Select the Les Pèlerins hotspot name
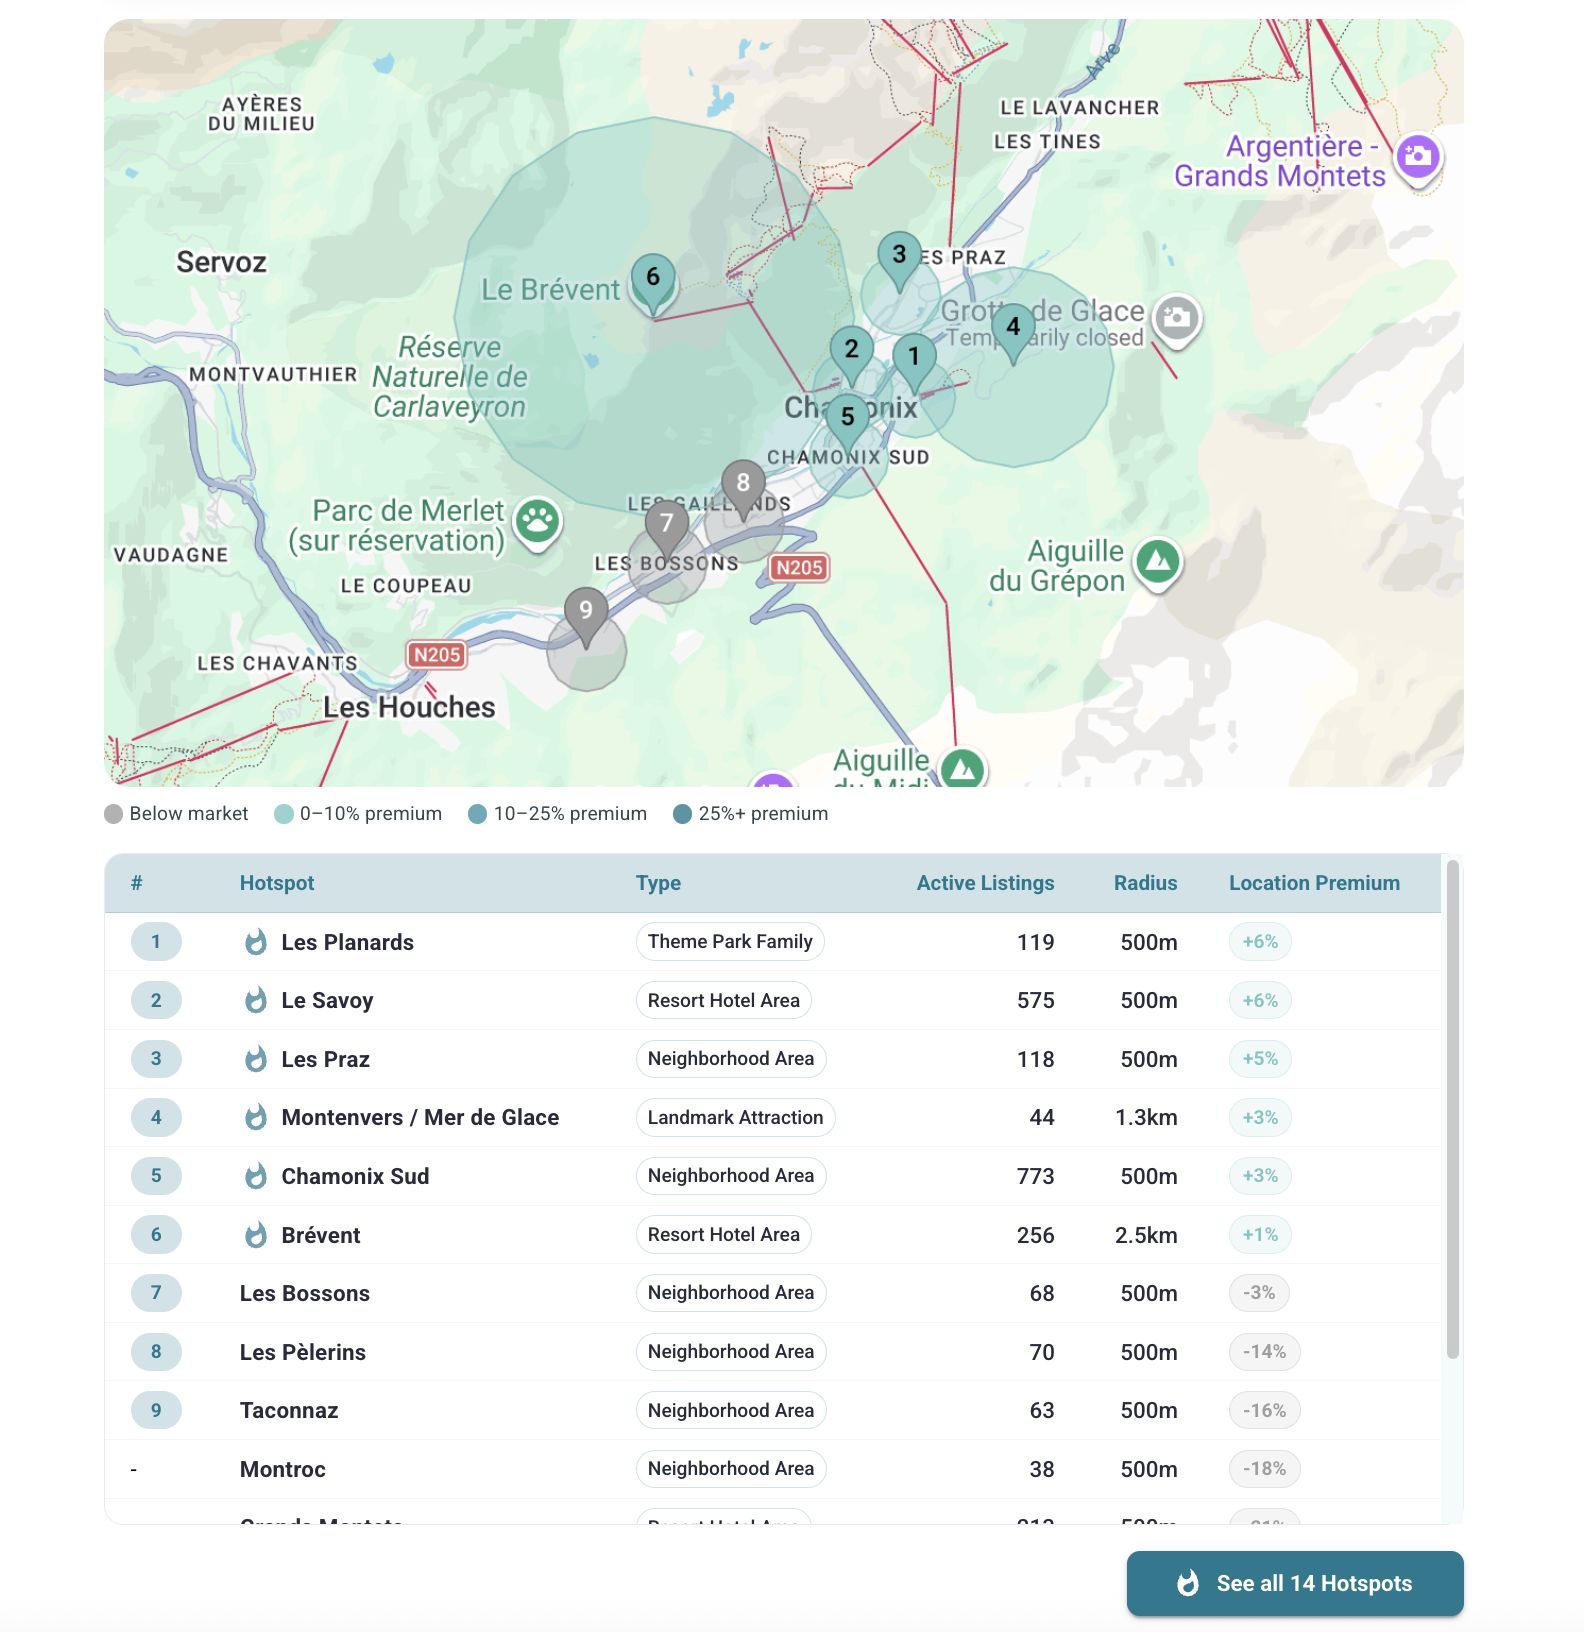 click(303, 1352)
